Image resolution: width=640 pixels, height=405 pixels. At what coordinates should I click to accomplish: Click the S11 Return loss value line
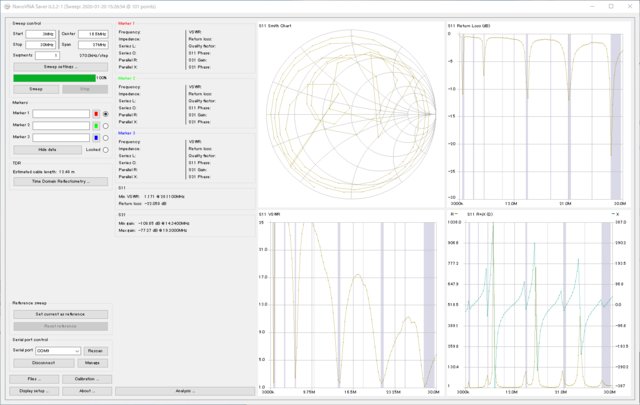coord(142,203)
